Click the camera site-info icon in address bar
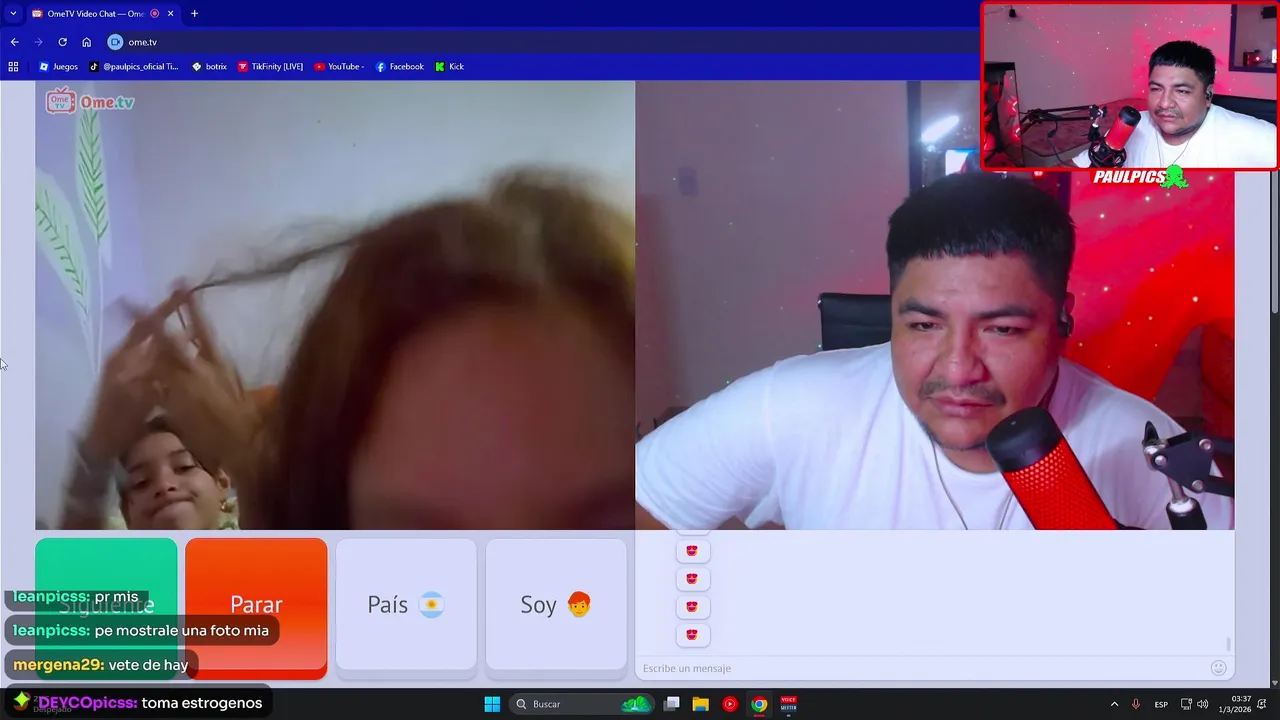 [x=115, y=42]
